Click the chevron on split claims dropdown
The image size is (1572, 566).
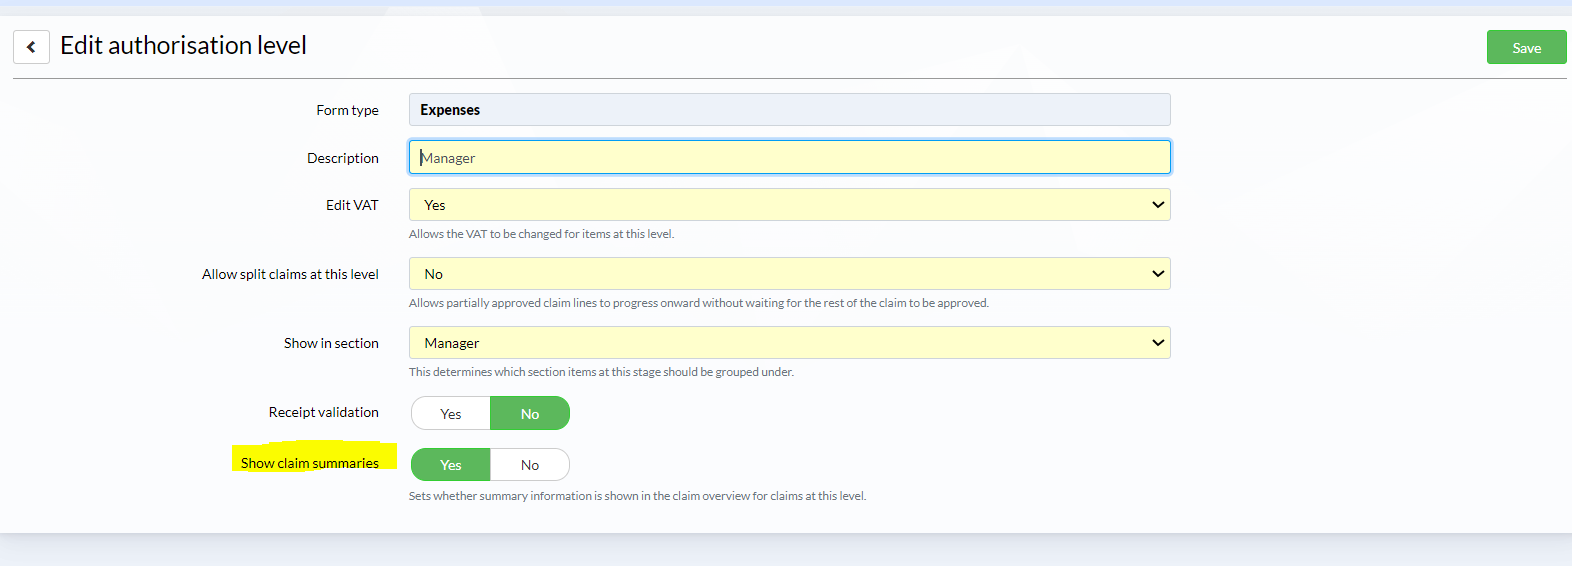click(x=1158, y=274)
